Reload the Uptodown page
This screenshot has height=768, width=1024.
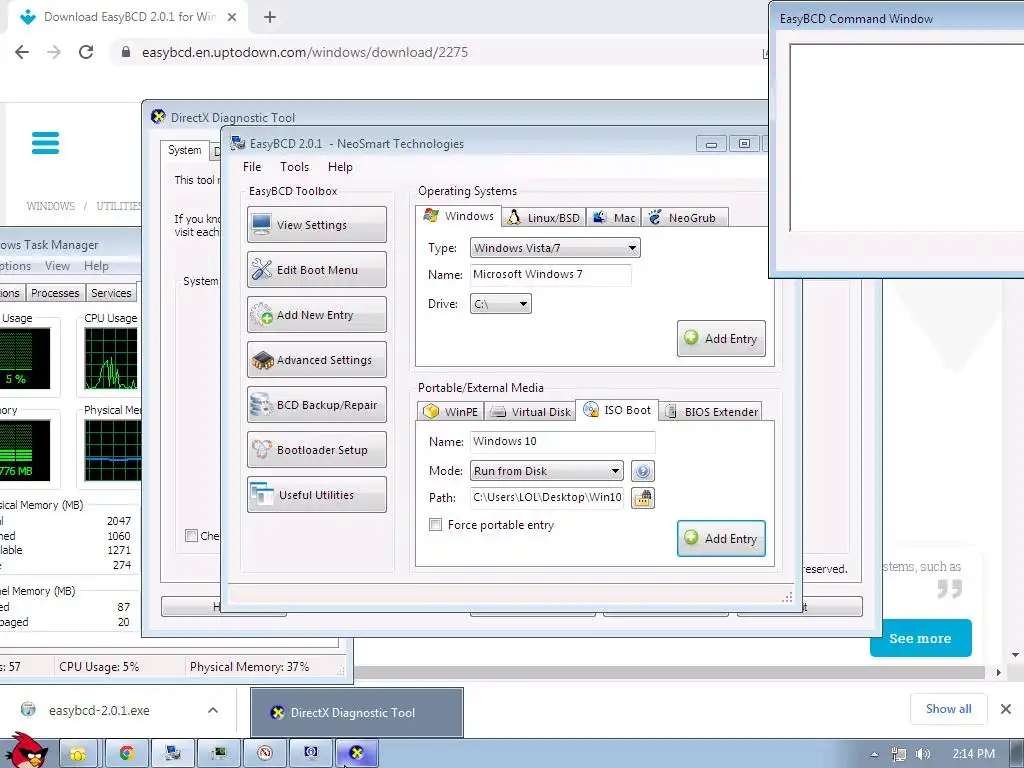(86, 52)
